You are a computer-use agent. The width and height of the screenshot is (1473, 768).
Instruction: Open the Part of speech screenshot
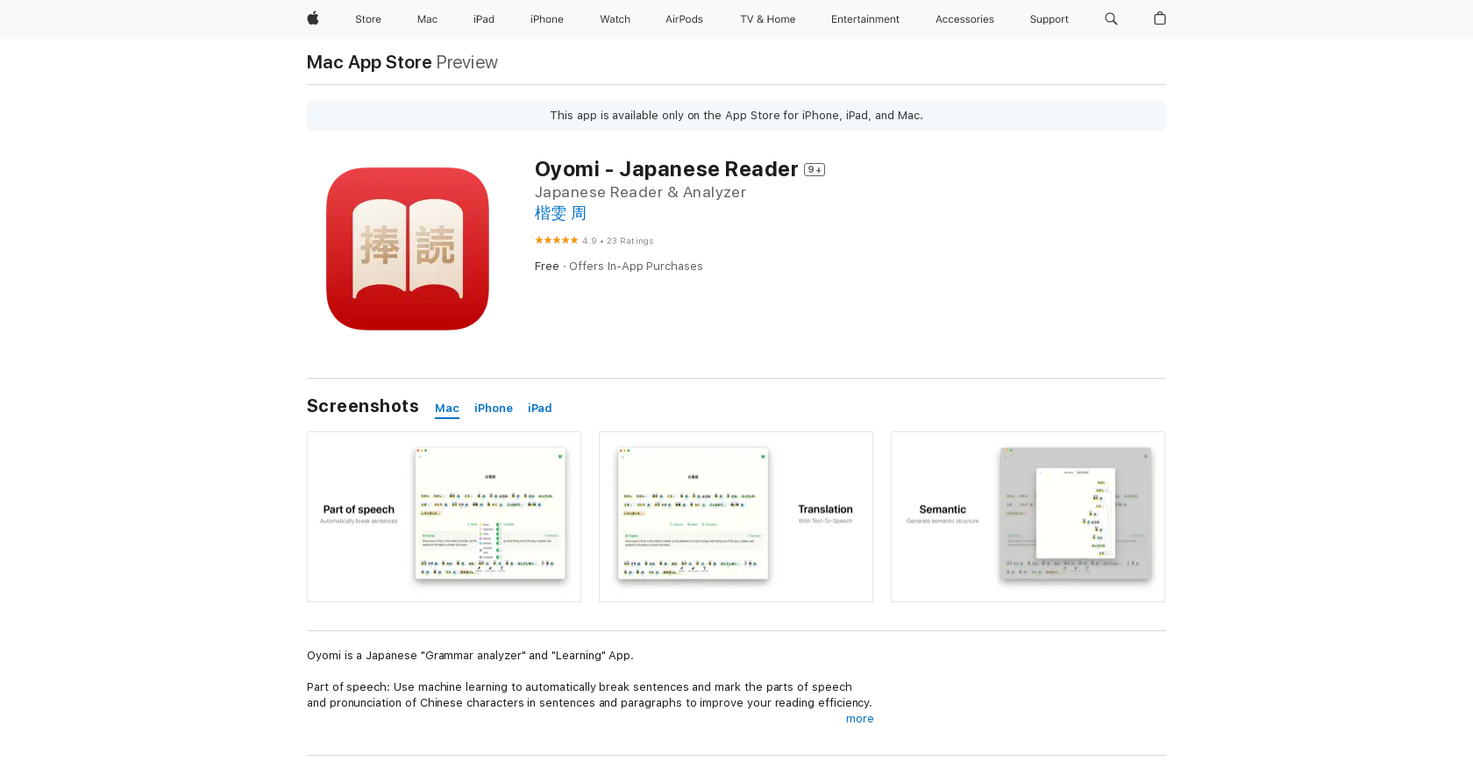[x=444, y=516]
